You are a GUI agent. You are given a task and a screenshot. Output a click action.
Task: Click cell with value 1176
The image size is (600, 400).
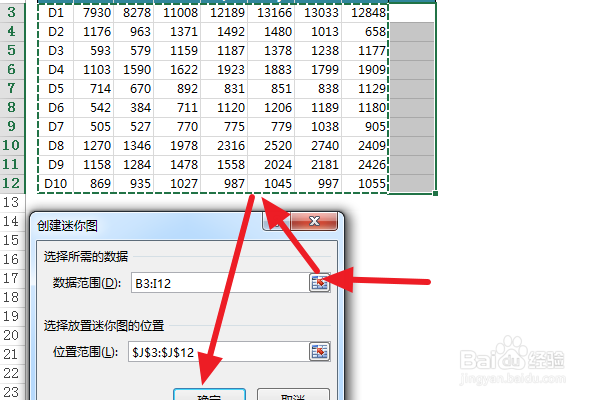coord(94,31)
